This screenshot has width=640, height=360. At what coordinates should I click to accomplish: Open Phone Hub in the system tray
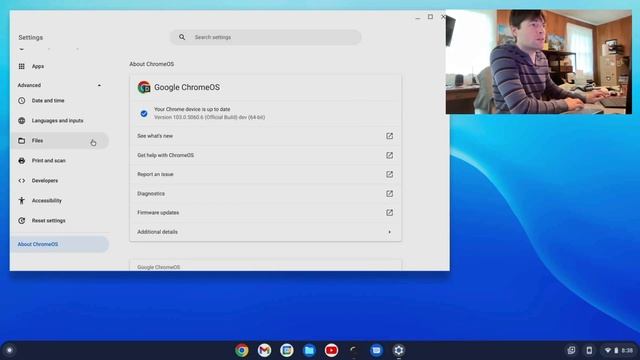589,350
